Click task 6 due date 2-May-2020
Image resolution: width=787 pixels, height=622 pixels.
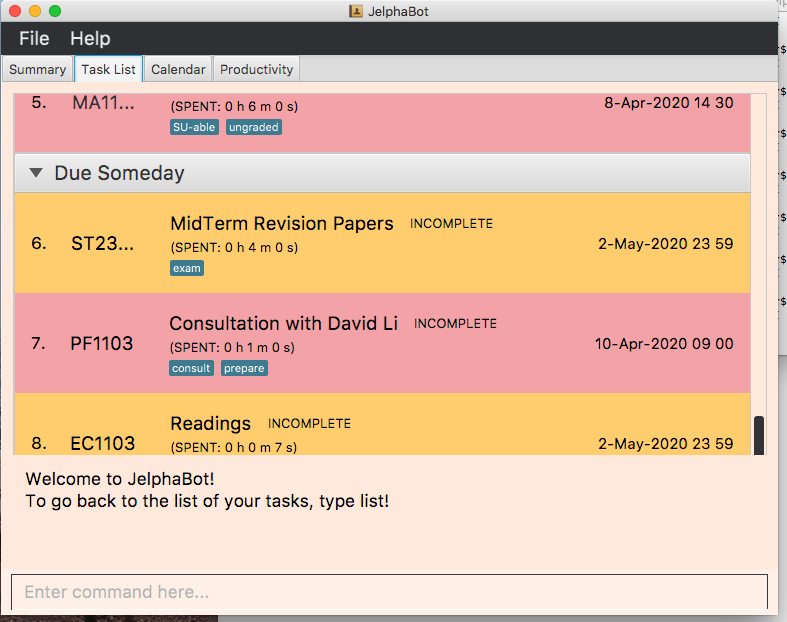(x=666, y=243)
